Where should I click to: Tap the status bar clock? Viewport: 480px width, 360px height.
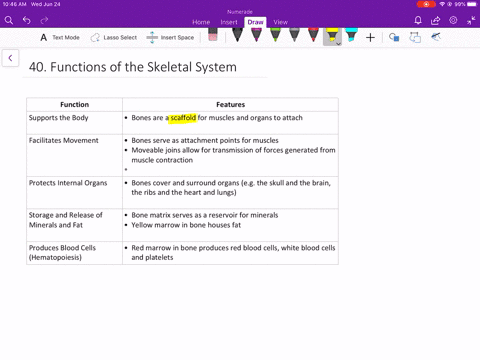coord(14,4)
